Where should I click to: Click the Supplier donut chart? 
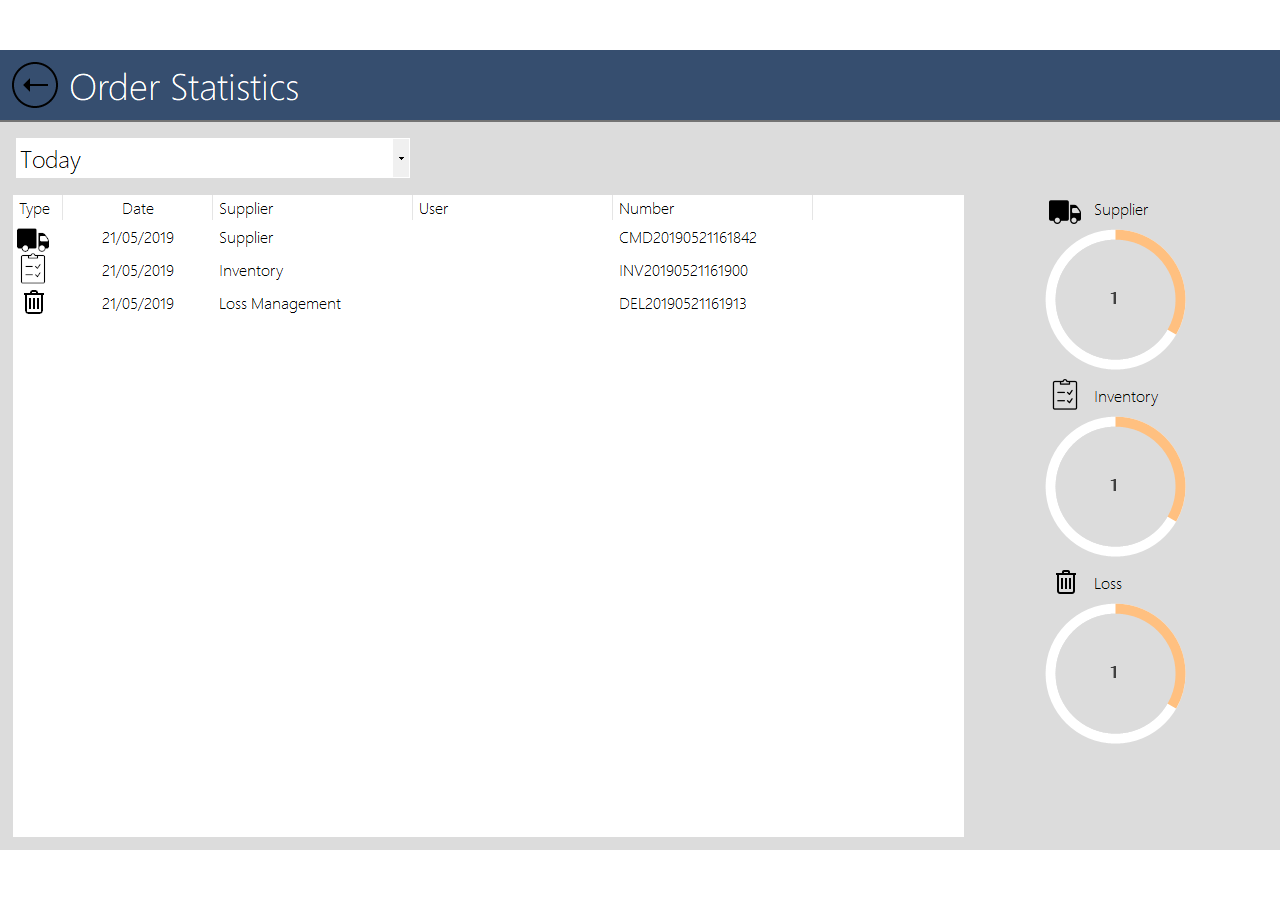click(x=1115, y=299)
